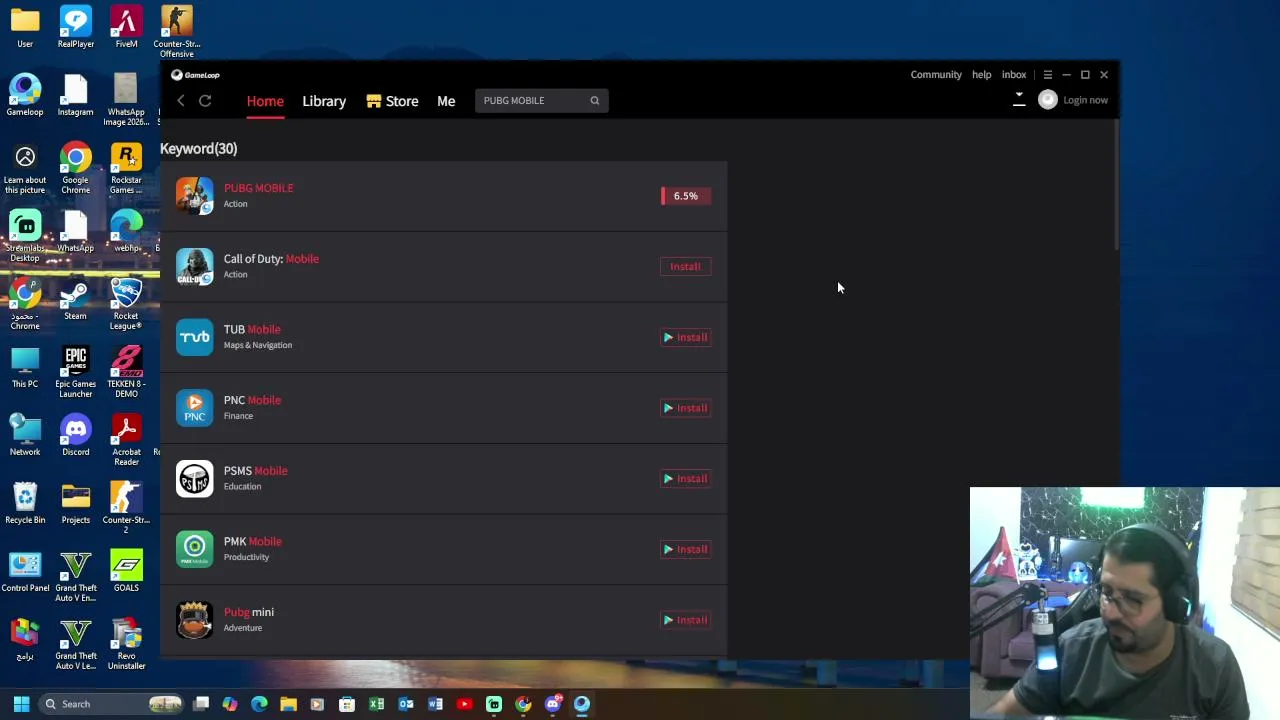Image resolution: width=1280 pixels, height=720 pixels.
Task: Open the GameLoop downloads arrow icon
Action: (x=1019, y=100)
